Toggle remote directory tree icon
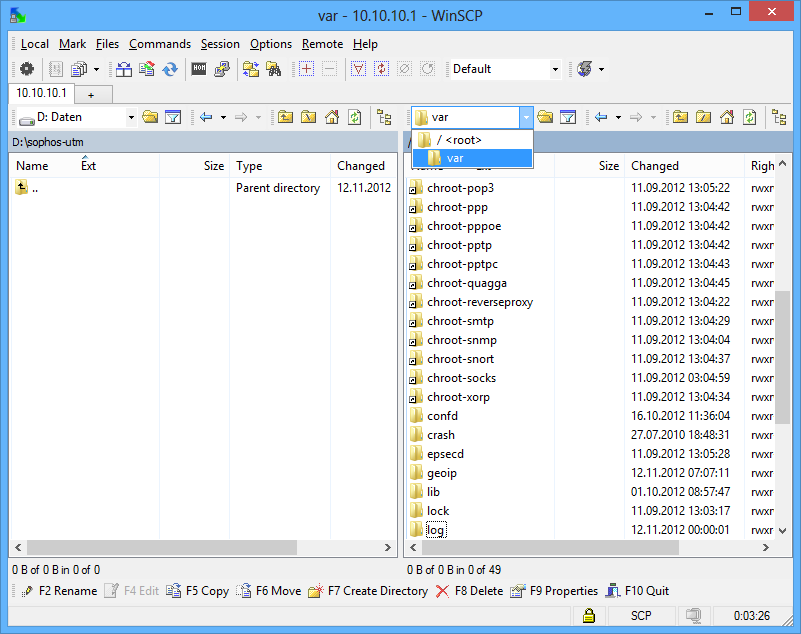801x634 pixels. [779, 117]
